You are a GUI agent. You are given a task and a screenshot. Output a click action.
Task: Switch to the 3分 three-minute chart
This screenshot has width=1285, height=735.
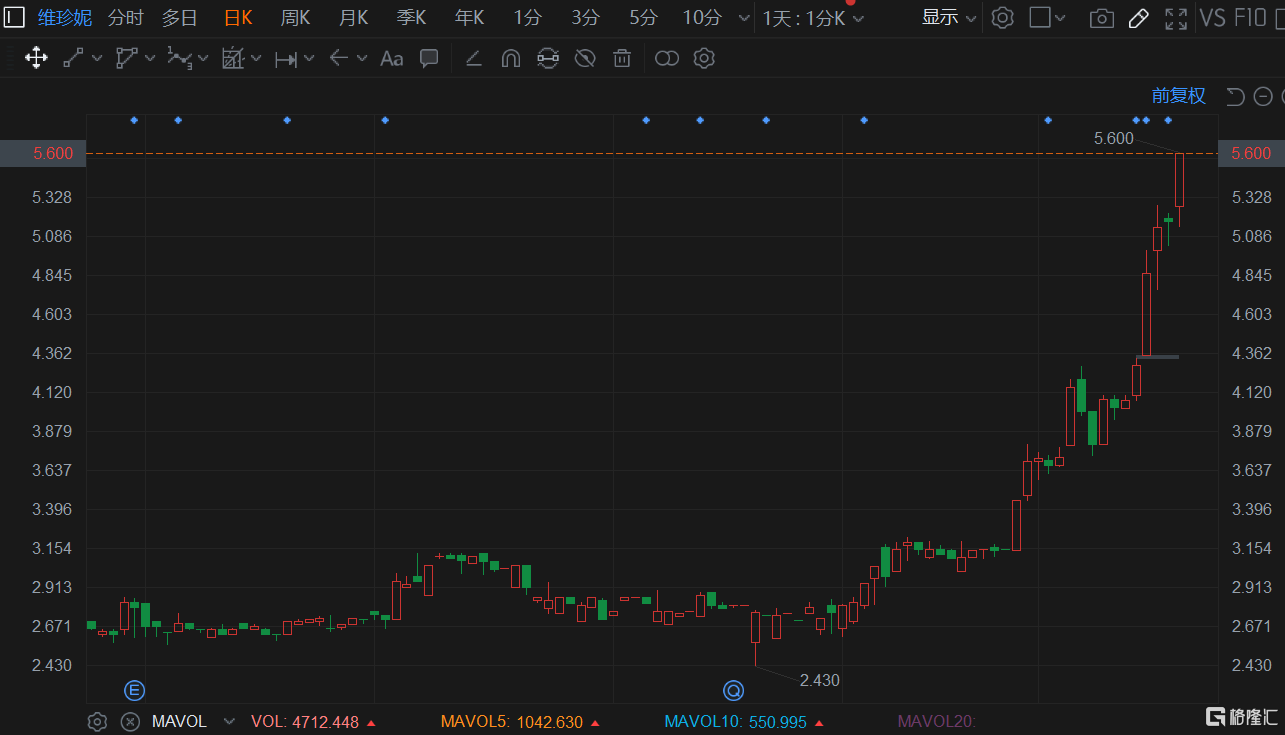(586, 17)
